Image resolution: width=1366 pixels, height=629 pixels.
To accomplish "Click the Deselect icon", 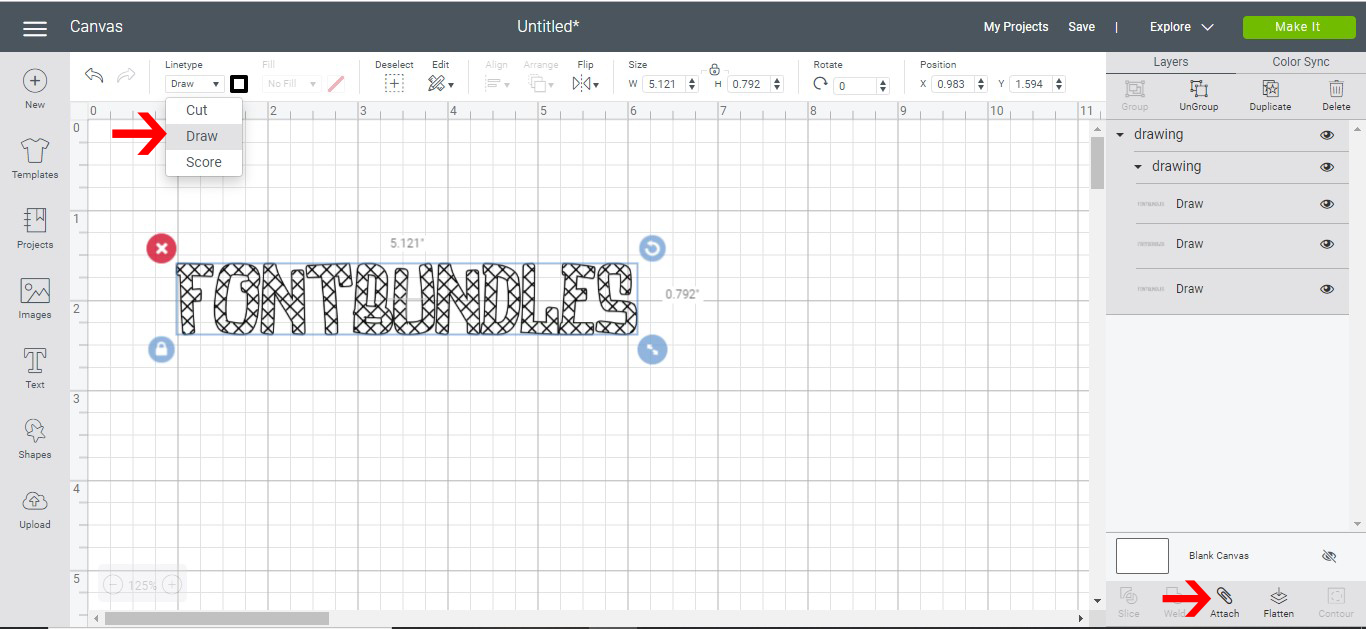I will point(394,84).
